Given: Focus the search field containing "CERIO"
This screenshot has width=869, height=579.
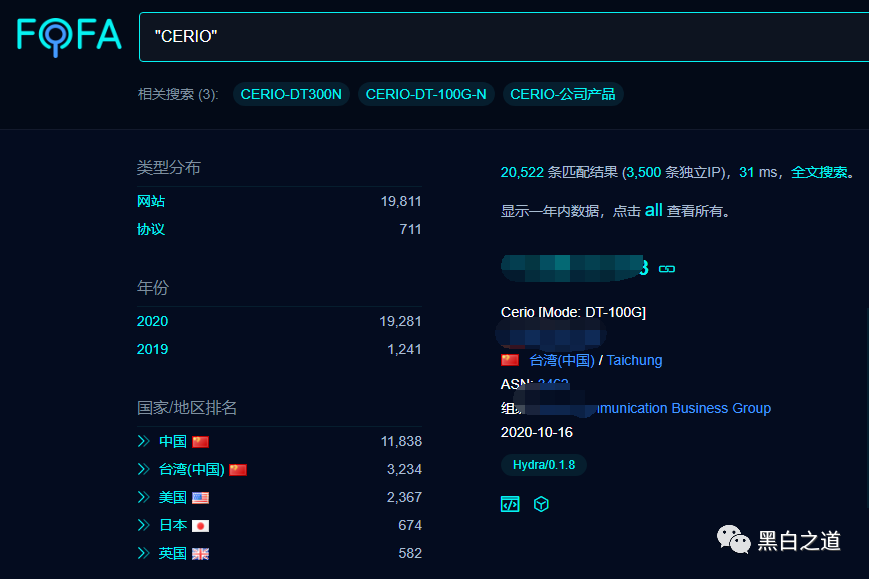Looking at the screenshot, I should click(x=504, y=37).
